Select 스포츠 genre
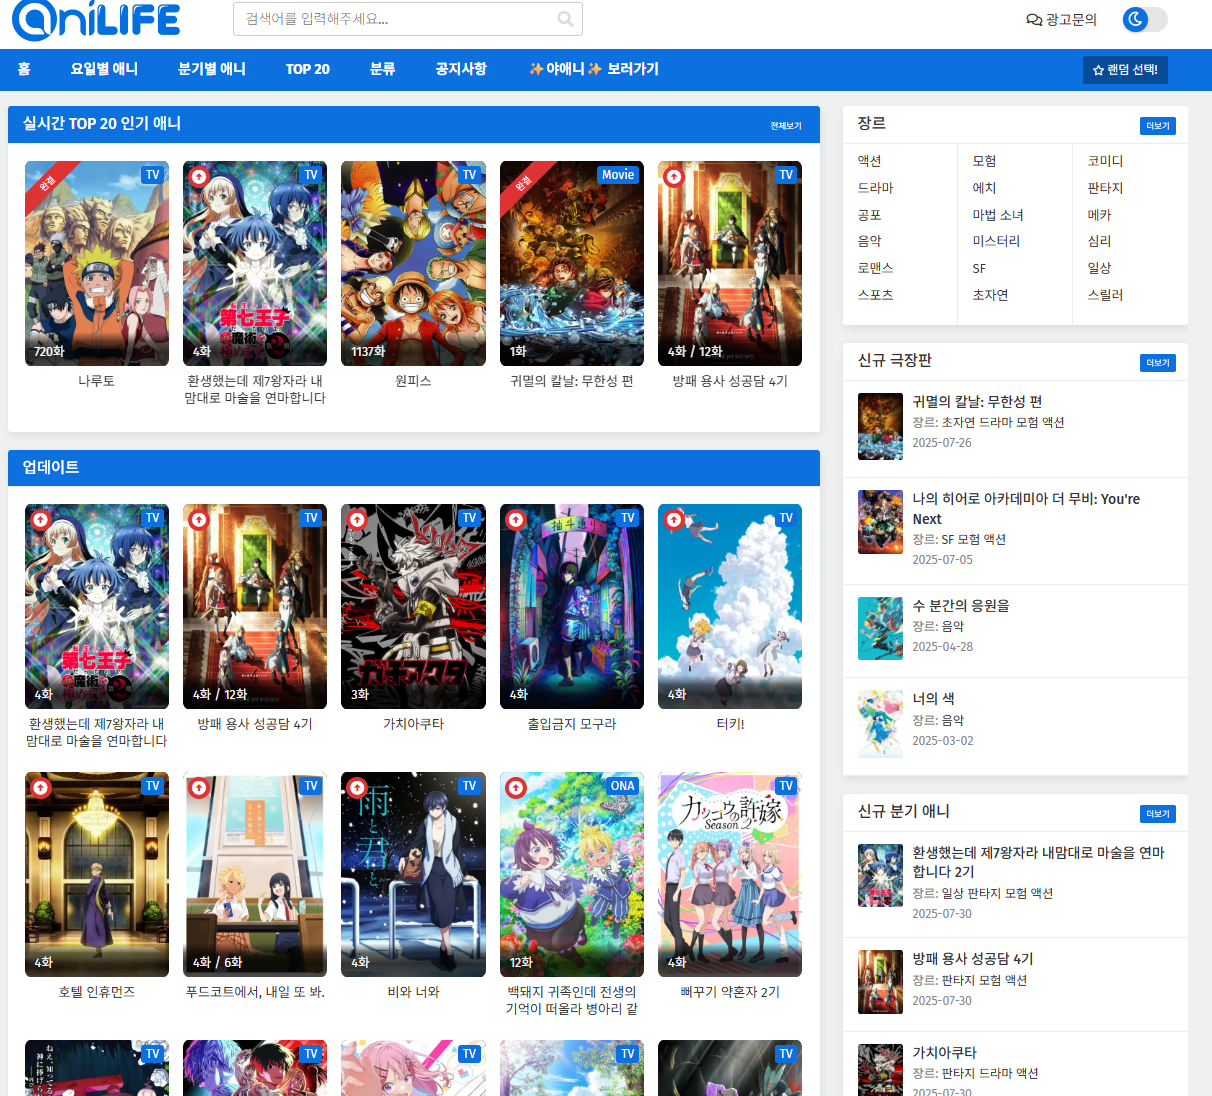This screenshot has height=1096, width=1212. click(875, 295)
